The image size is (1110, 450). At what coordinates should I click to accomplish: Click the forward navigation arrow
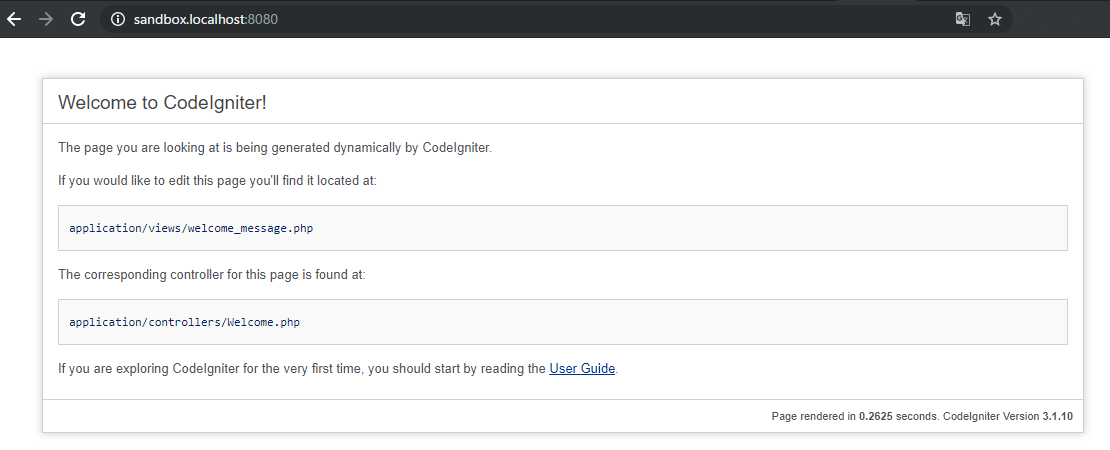pyautogui.click(x=45, y=19)
